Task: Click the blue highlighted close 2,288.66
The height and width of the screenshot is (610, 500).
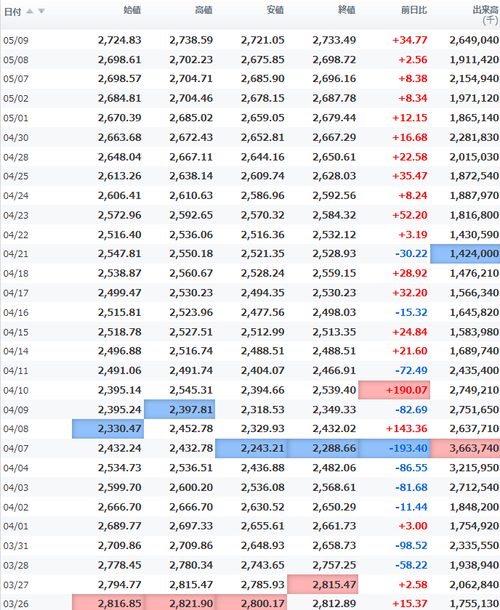Action: [x=323, y=448]
